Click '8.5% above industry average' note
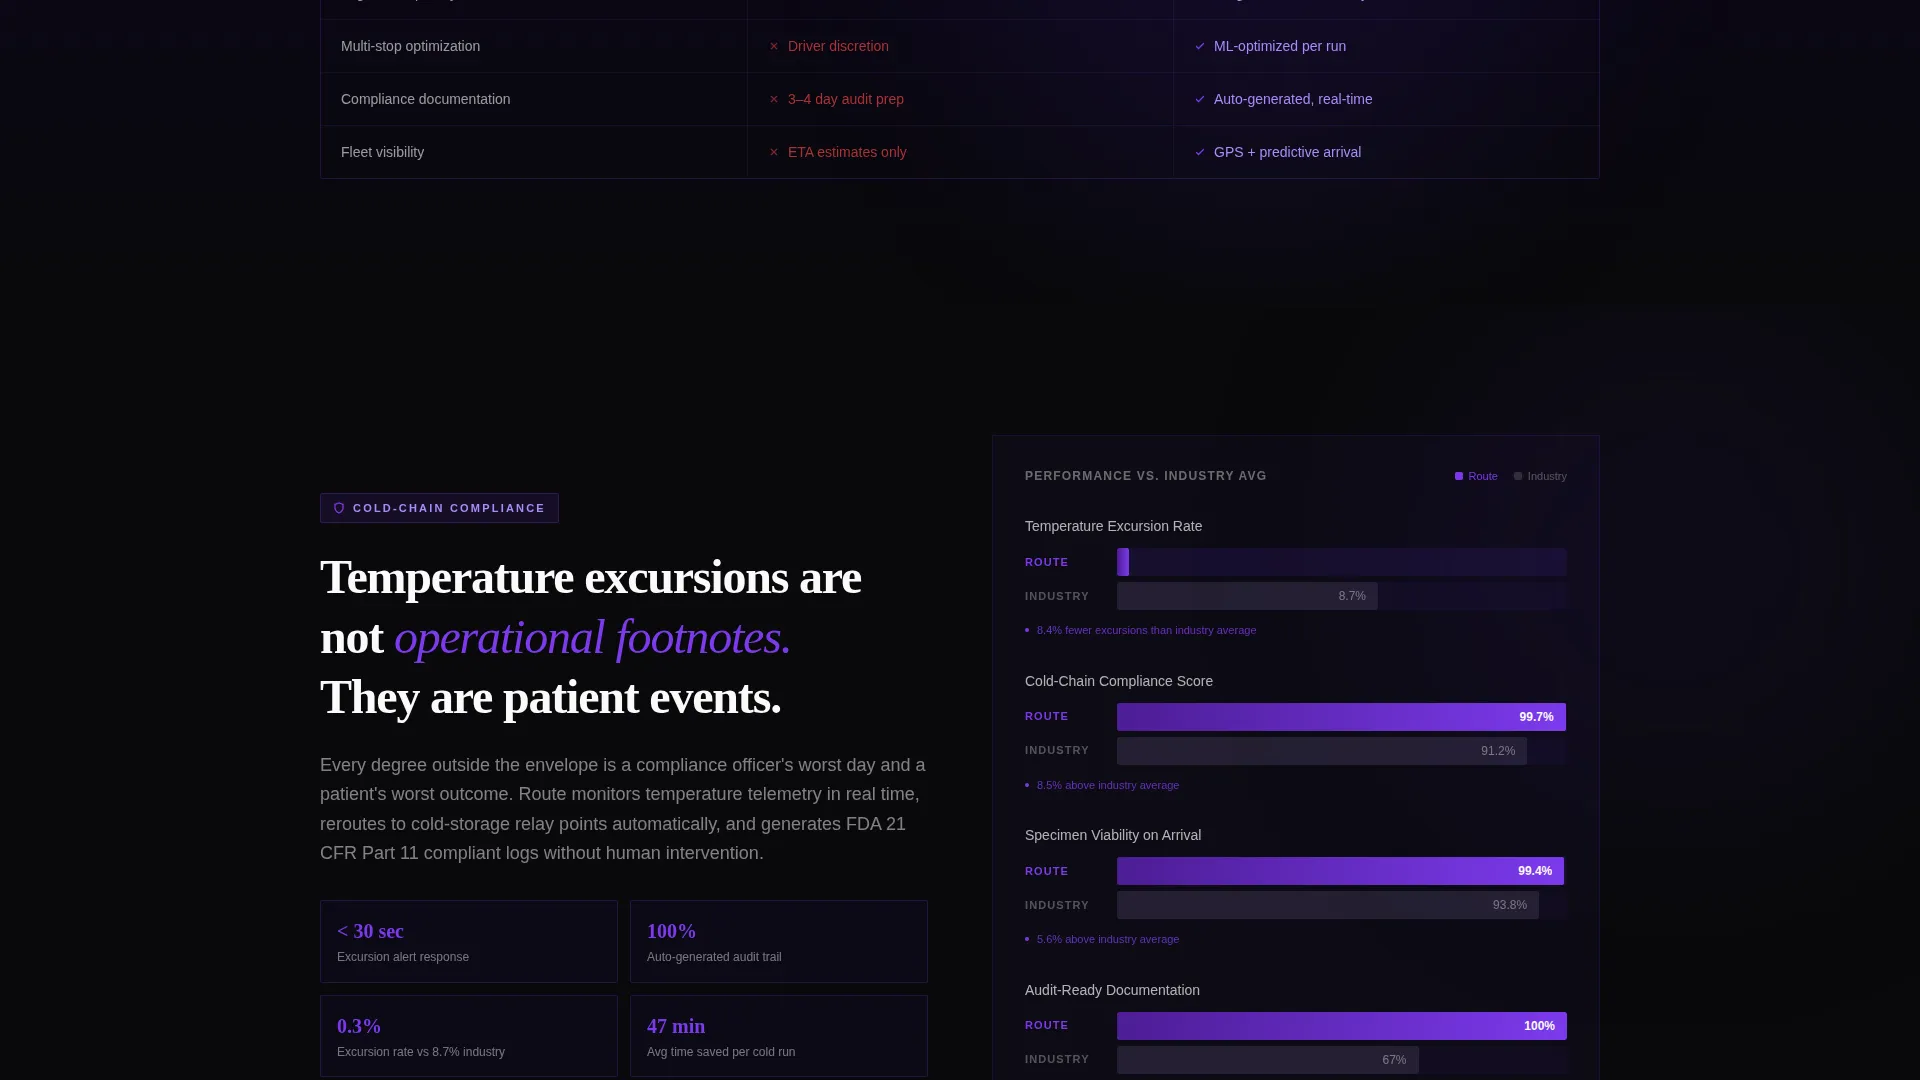The width and height of the screenshot is (1920, 1080). 1108,785
